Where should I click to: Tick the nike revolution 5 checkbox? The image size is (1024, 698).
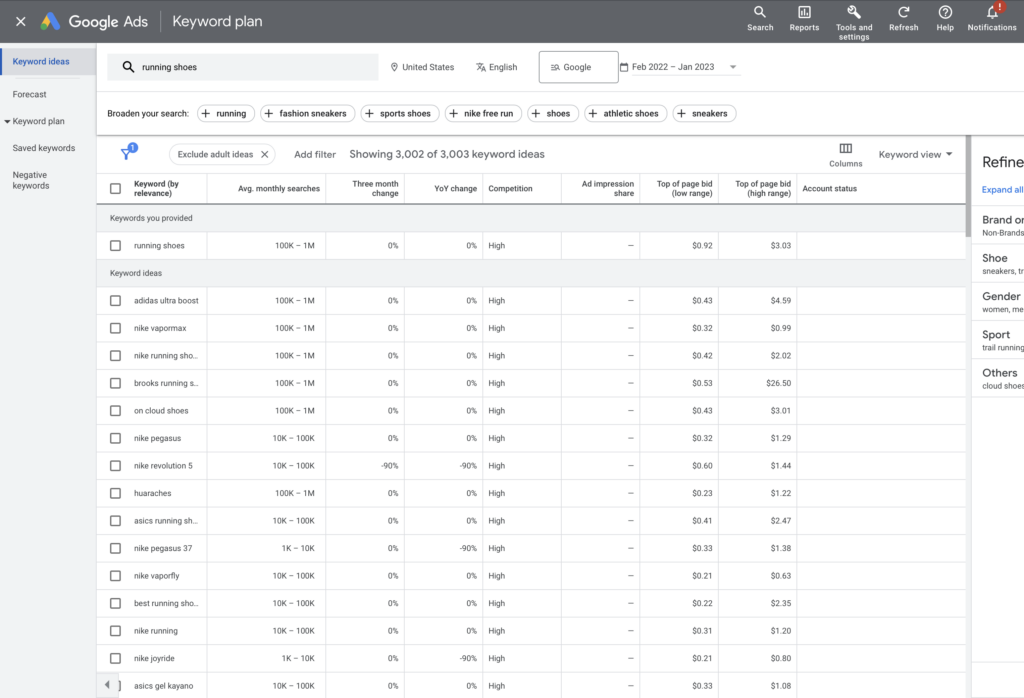click(116, 466)
